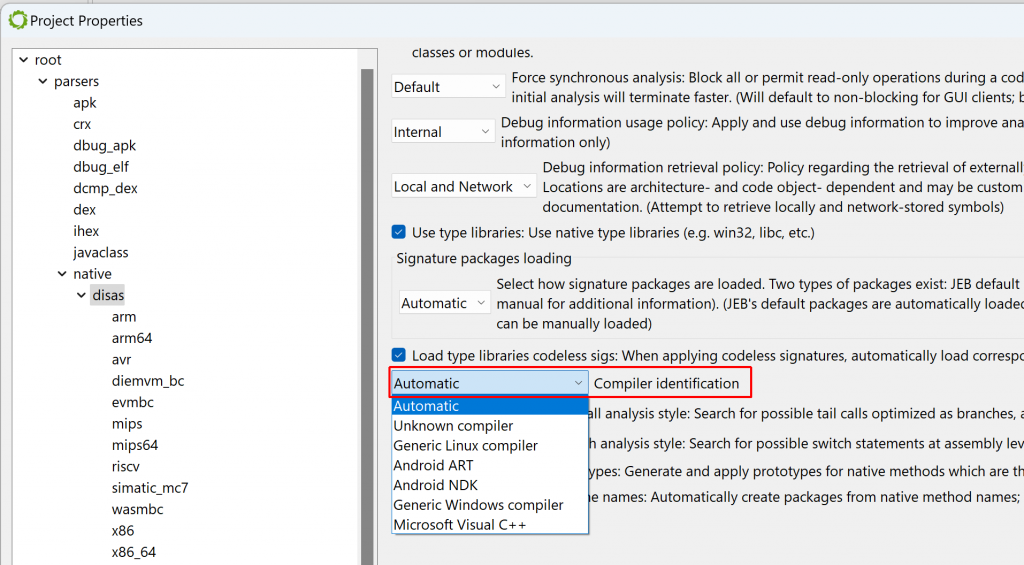Collapse the root tree node
The image size is (1024, 565).
coord(23,60)
